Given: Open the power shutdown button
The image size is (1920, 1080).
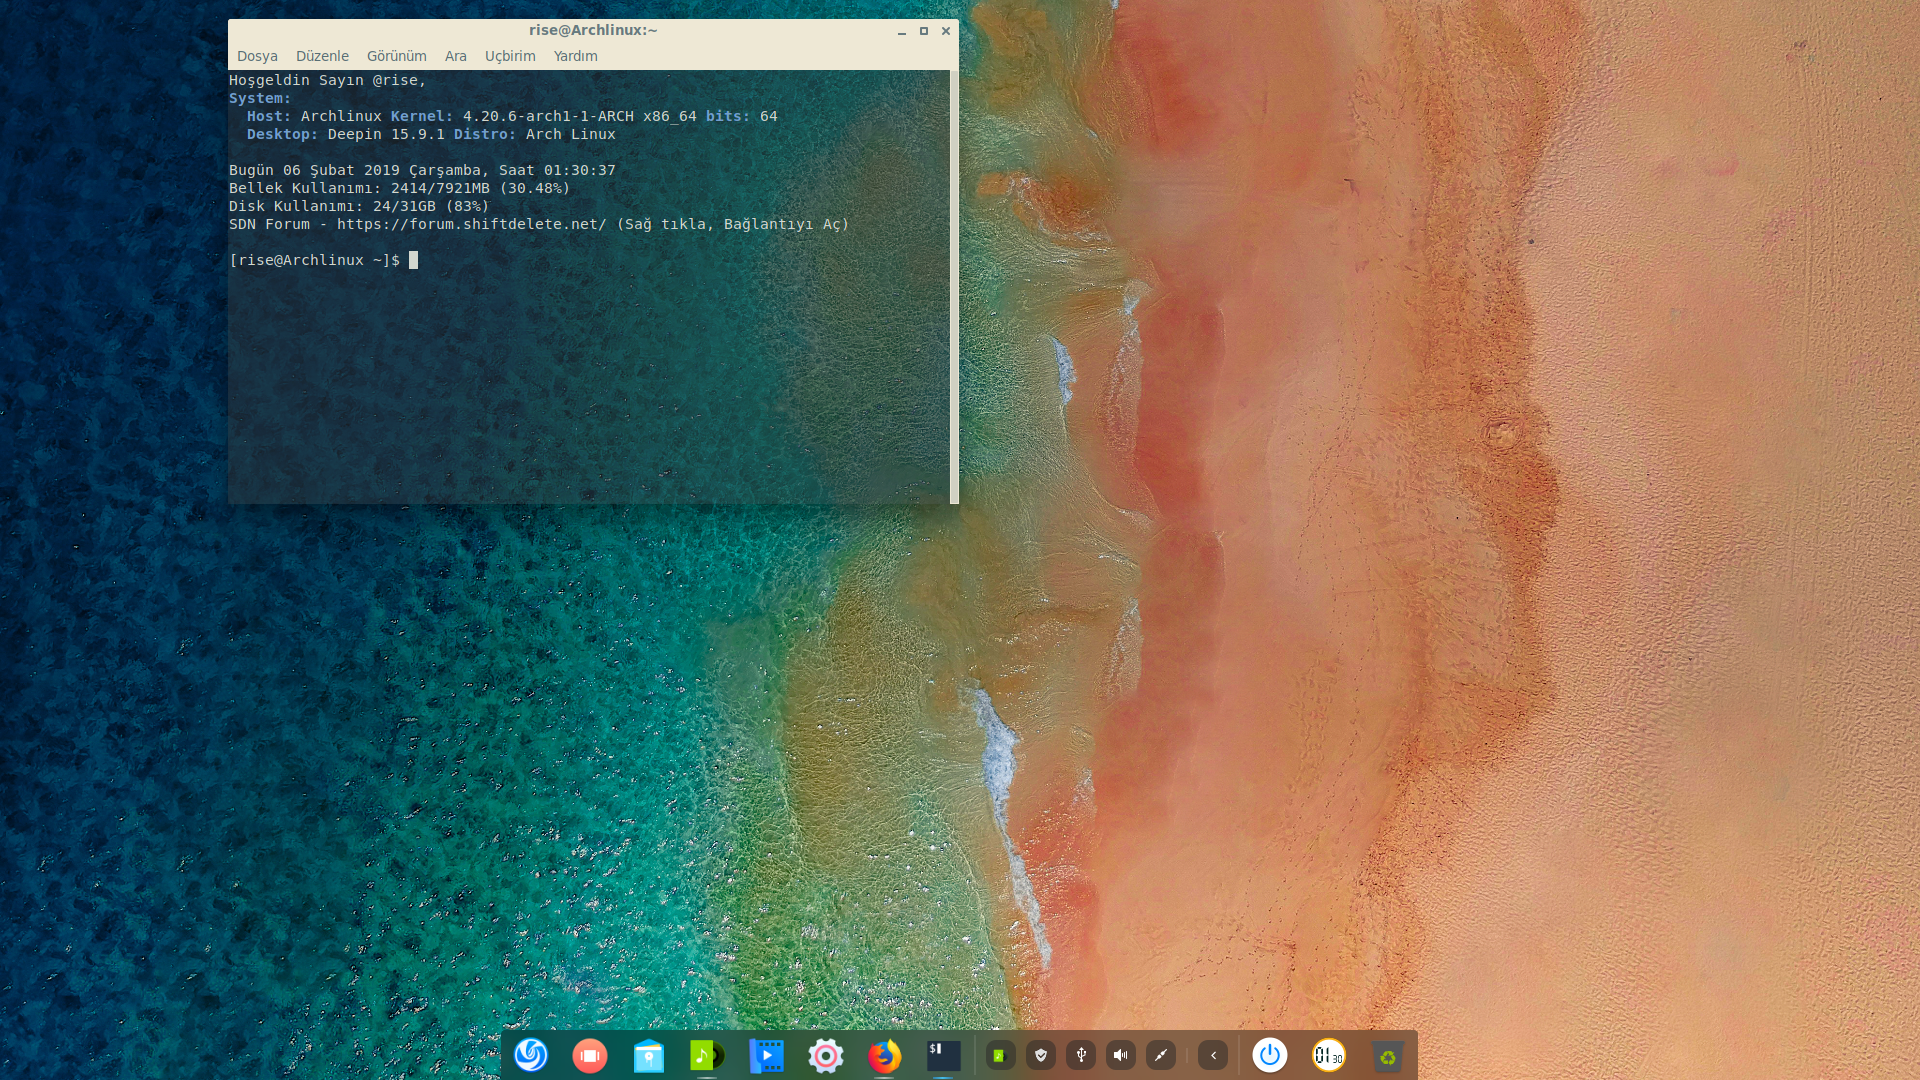Looking at the screenshot, I should pos(1270,1055).
